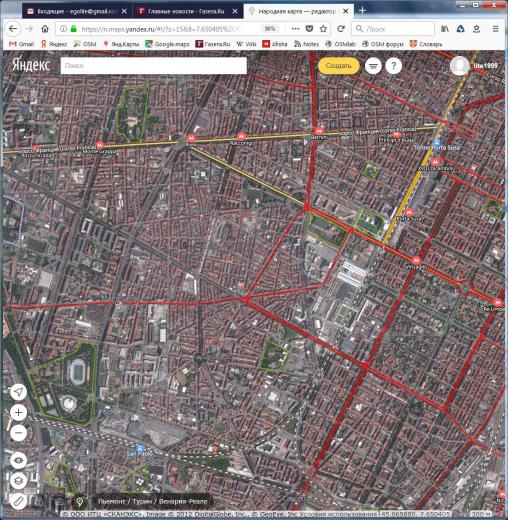This screenshot has height=520, width=508.
Task: Click the geolocation arrow button on map
Action: [19, 392]
